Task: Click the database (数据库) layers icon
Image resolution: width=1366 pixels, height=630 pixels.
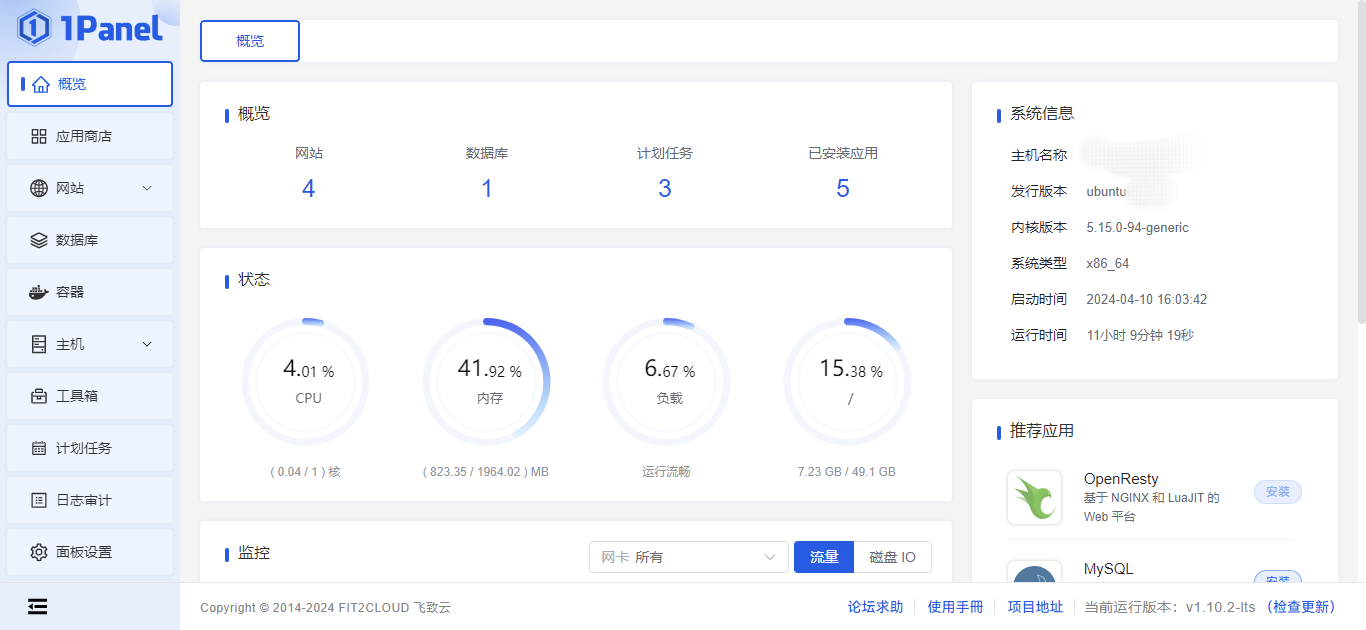Action: (x=39, y=240)
